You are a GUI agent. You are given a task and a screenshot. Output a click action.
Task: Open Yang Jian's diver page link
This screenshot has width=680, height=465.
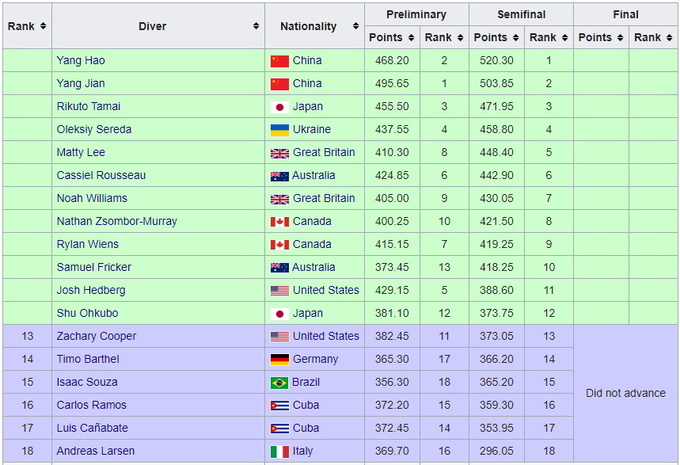point(80,84)
